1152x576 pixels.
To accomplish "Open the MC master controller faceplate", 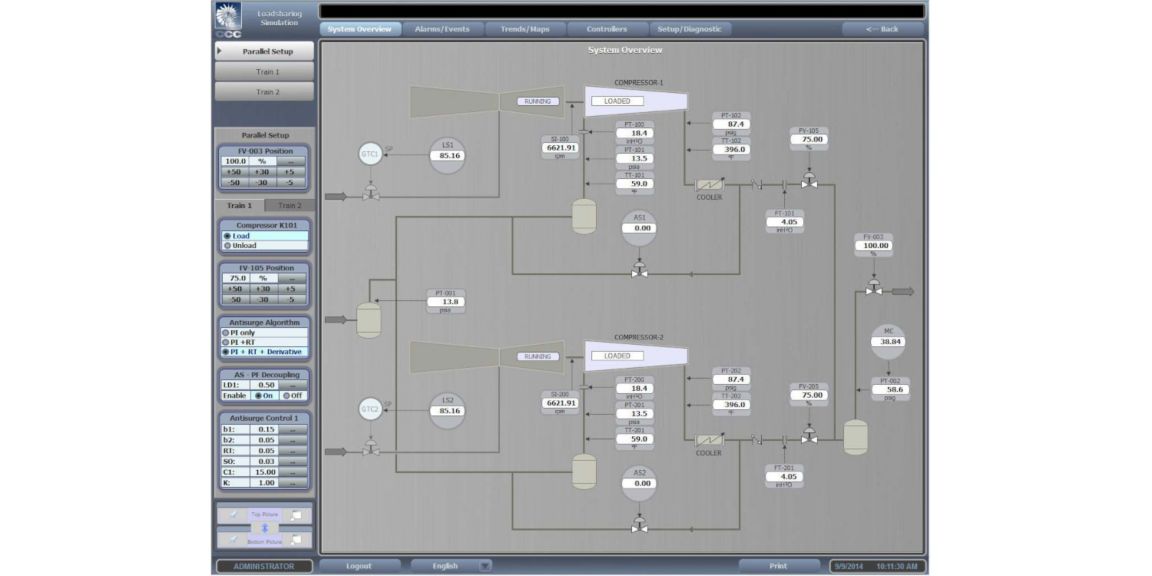I will [888, 341].
